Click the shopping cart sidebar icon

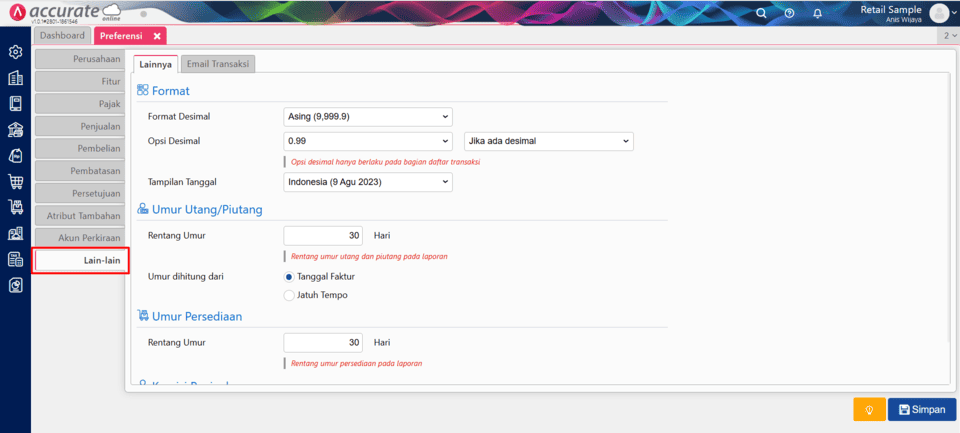(x=15, y=182)
